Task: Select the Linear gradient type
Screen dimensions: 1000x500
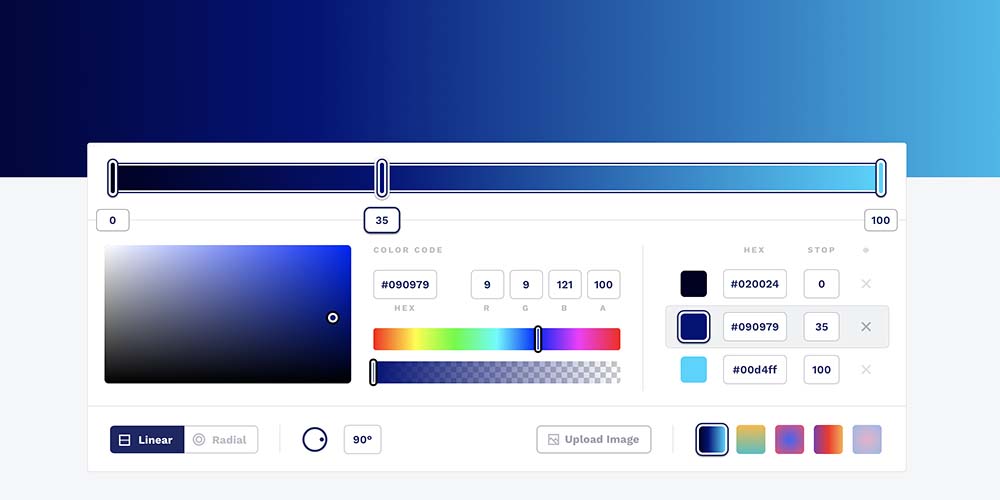Action: pyautogui.click(x=147, y=439)
